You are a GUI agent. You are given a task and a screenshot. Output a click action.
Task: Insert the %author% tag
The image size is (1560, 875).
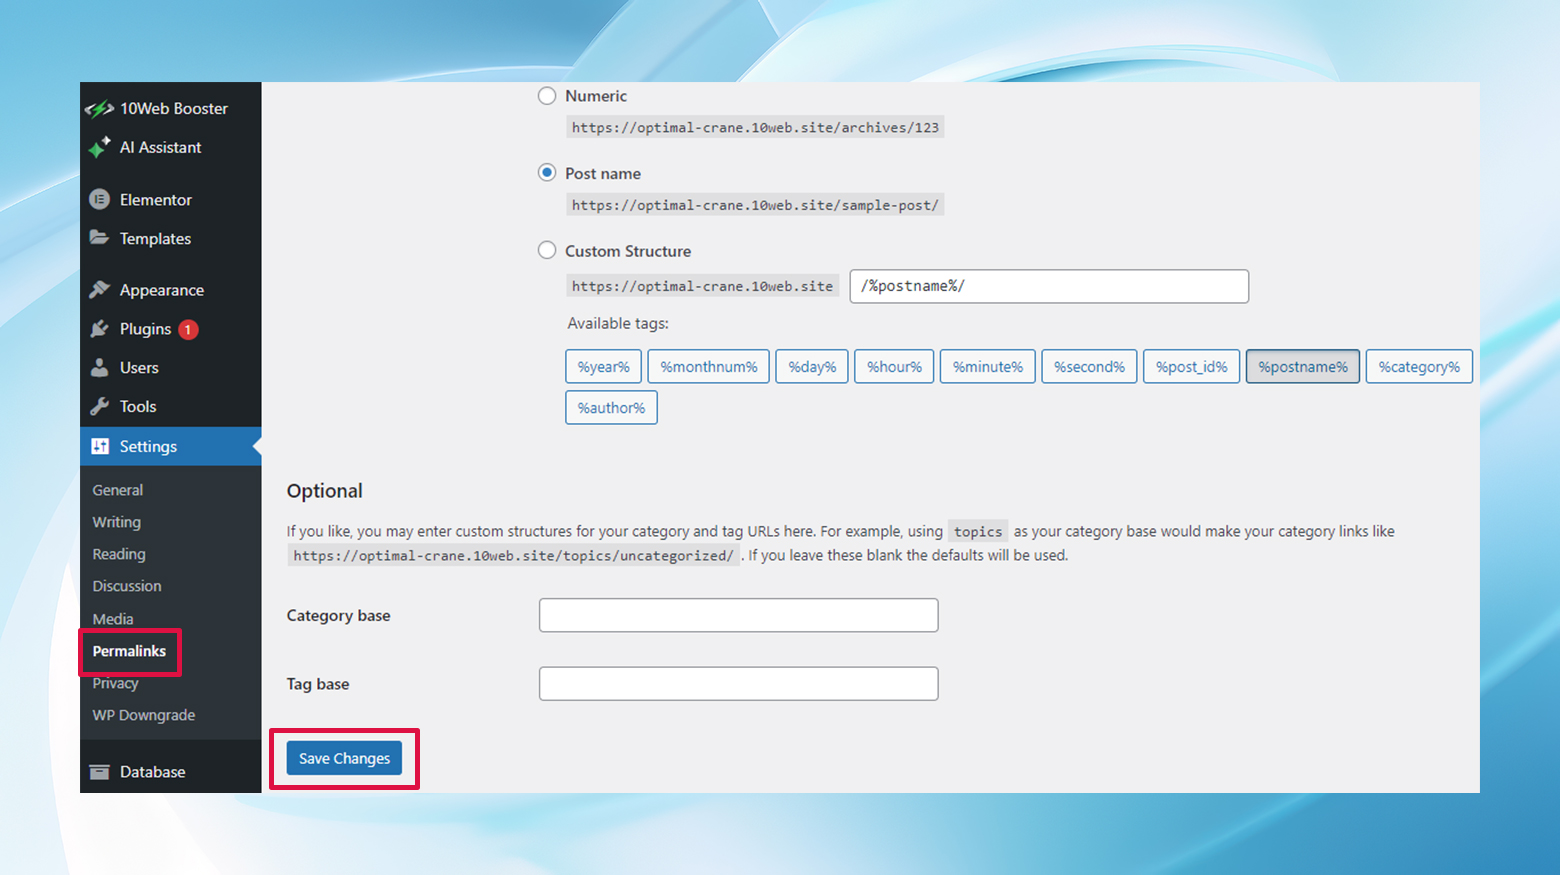point(611,407)
